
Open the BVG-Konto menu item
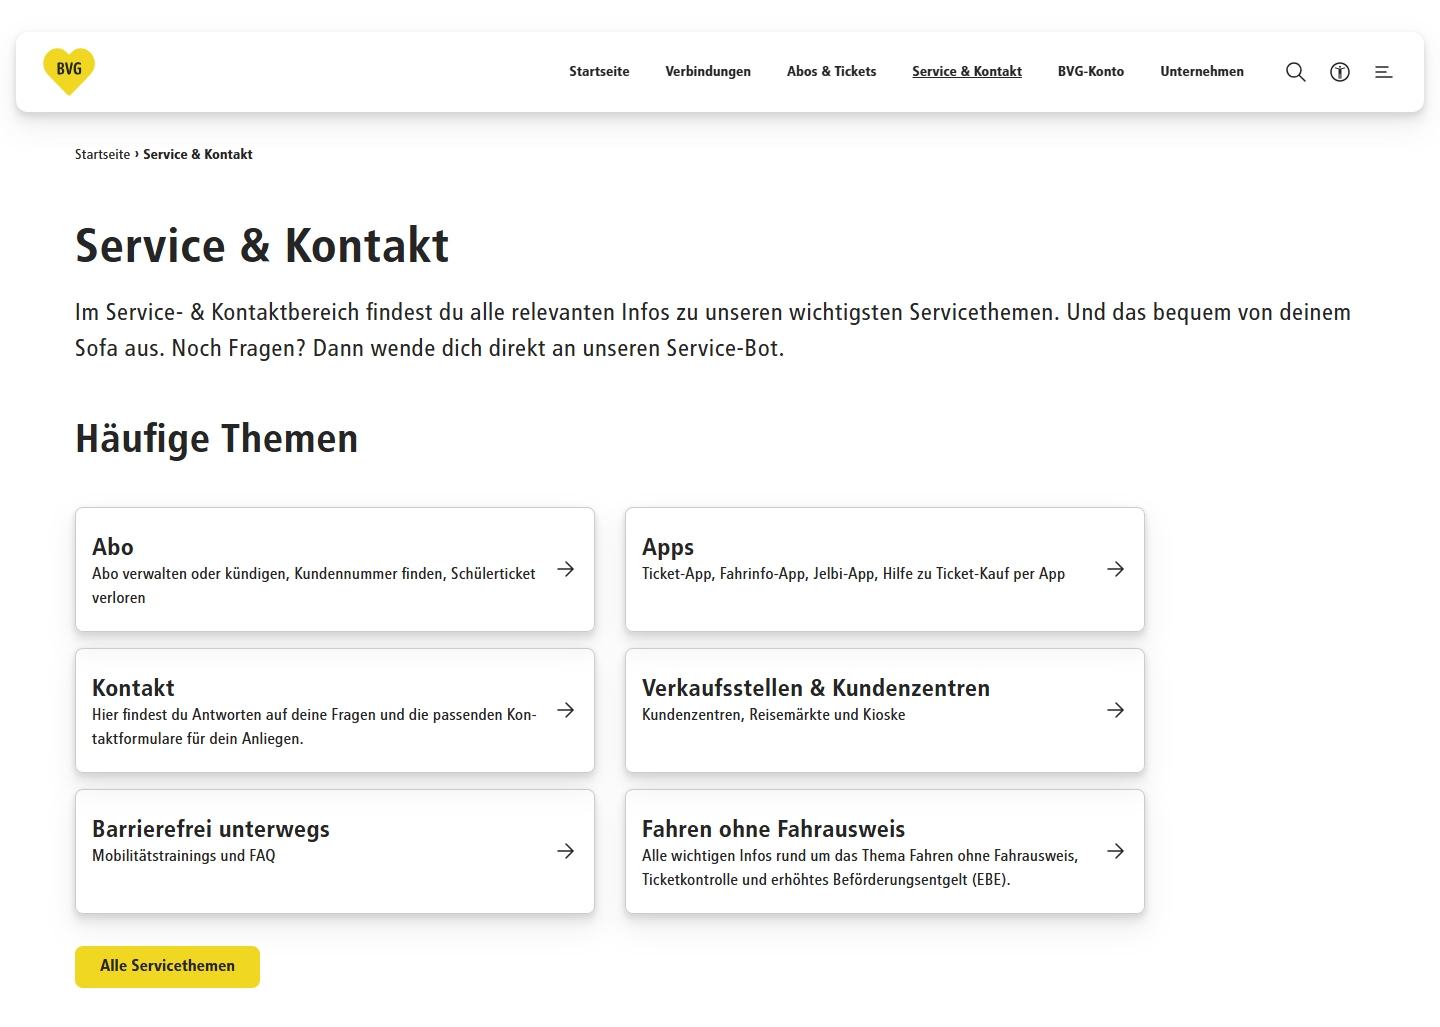coord(1091,72)
